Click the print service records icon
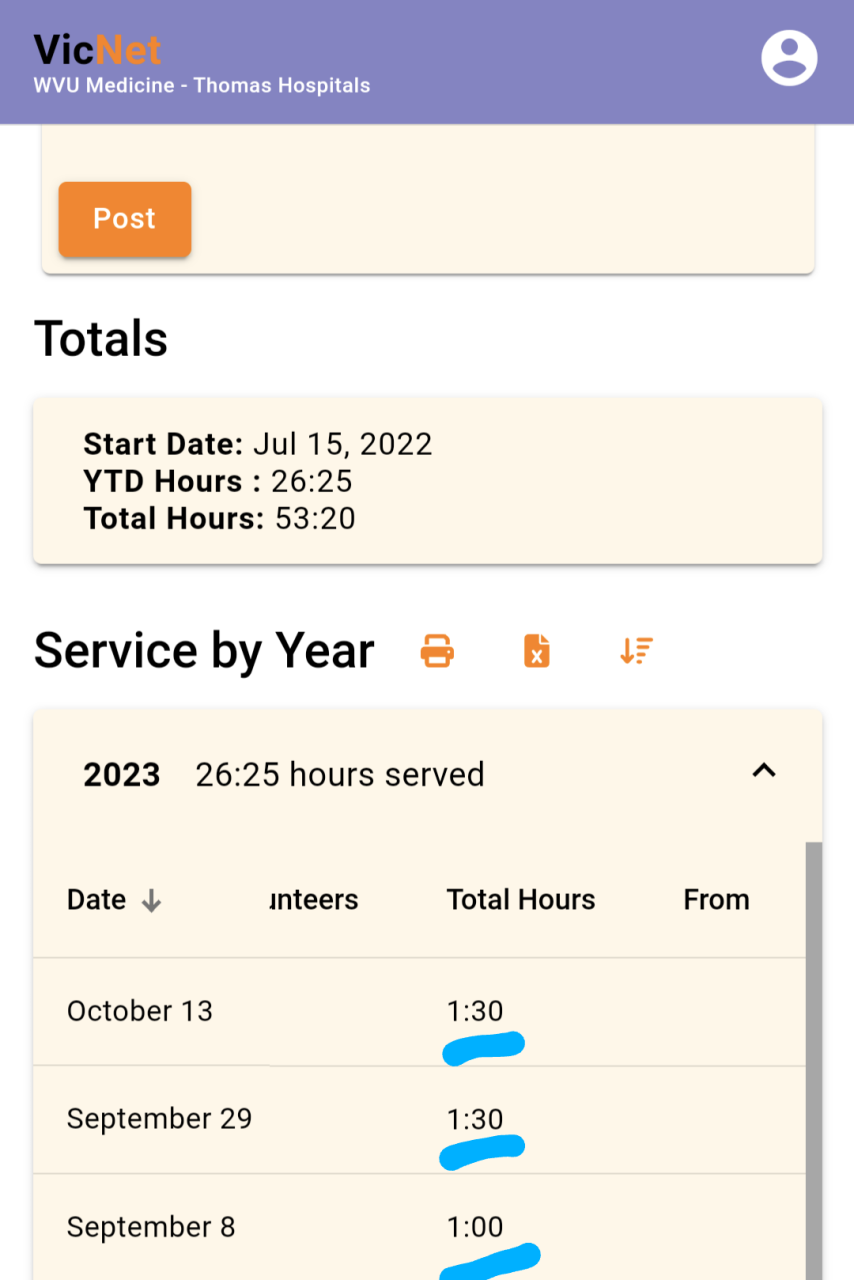854x1280 pixels. click(x=437, y=651)
